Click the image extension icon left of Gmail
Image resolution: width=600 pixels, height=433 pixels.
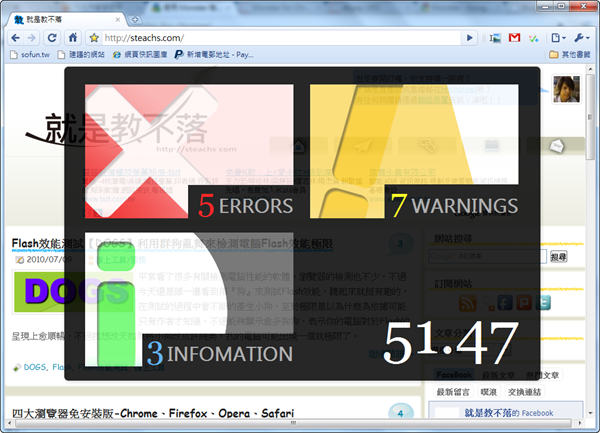495,38
